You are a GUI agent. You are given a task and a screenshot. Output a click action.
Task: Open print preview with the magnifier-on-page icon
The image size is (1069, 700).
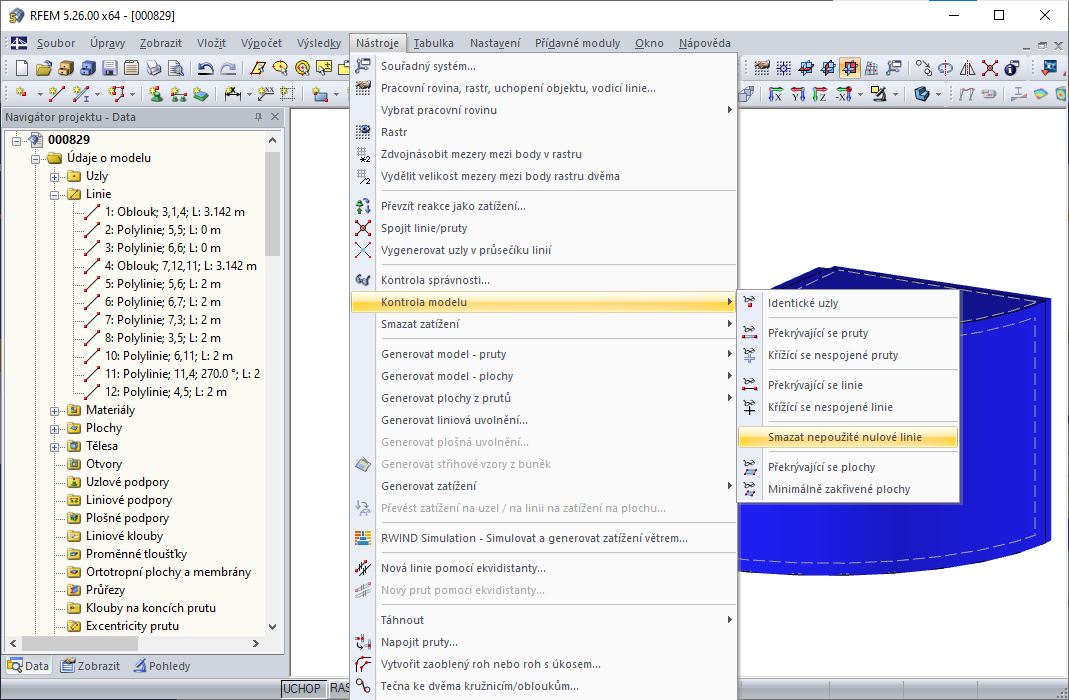[176, 67]
